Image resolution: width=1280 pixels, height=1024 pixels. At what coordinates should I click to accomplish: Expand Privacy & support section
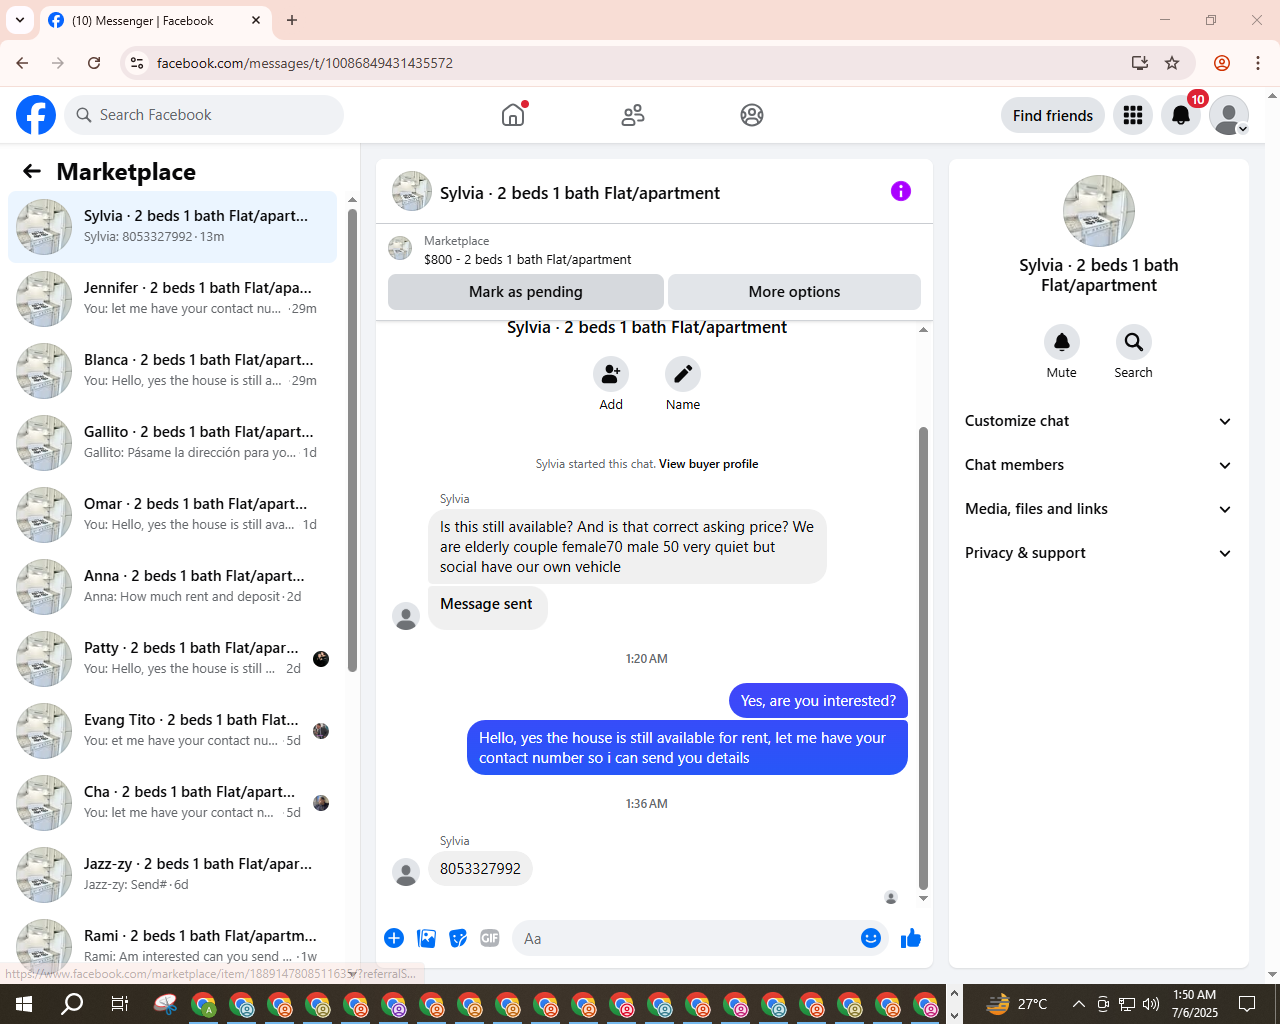coord(1098,553)
